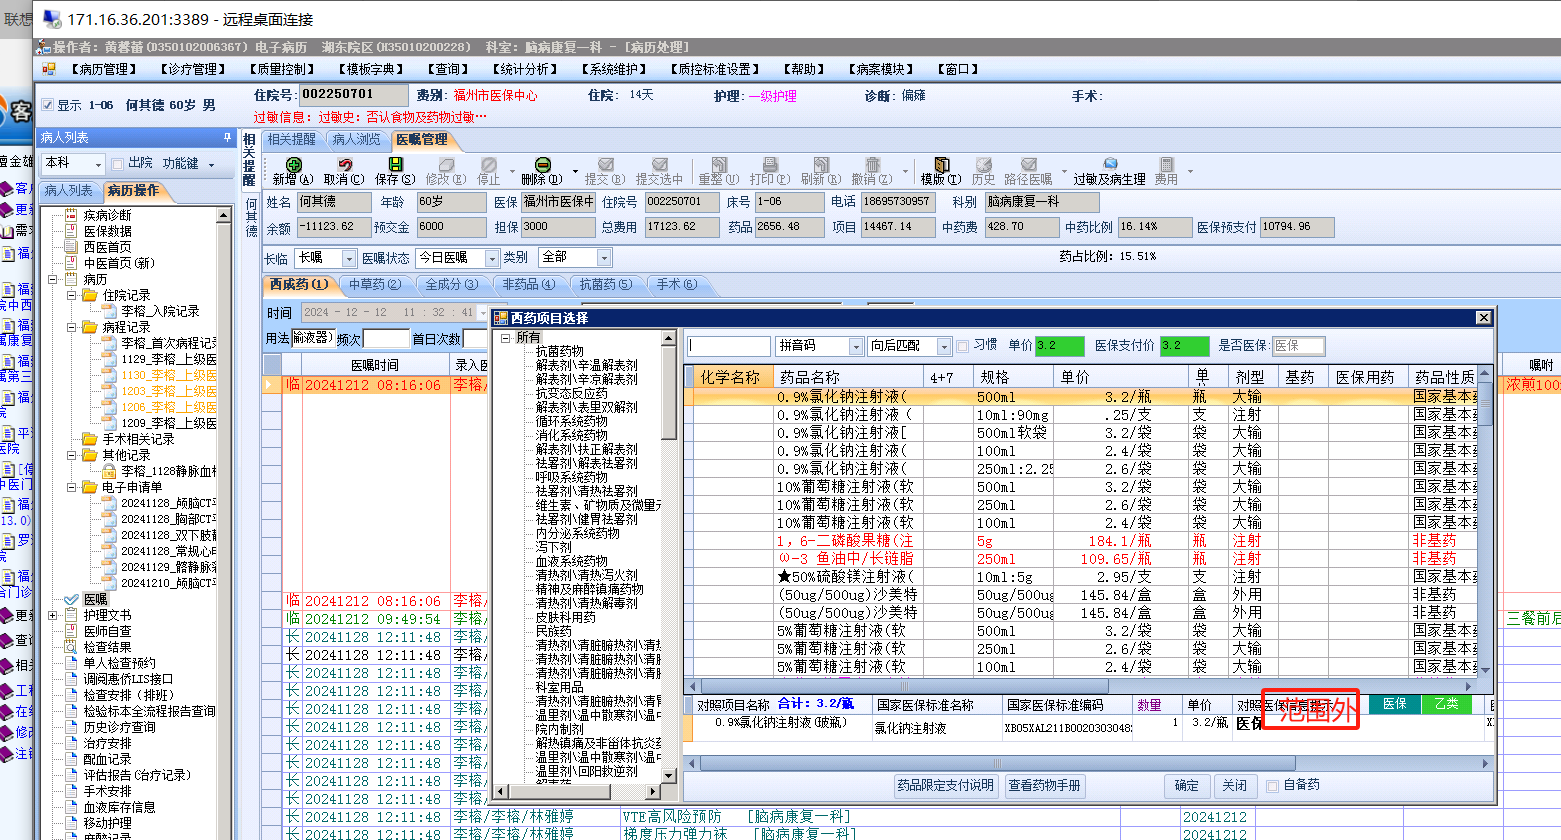This screenshot has width=1561, height=840.
Task: Toggle the 习惯 checkbox in drug dialog
Action: pyautogui.click(x=963, y=346)
